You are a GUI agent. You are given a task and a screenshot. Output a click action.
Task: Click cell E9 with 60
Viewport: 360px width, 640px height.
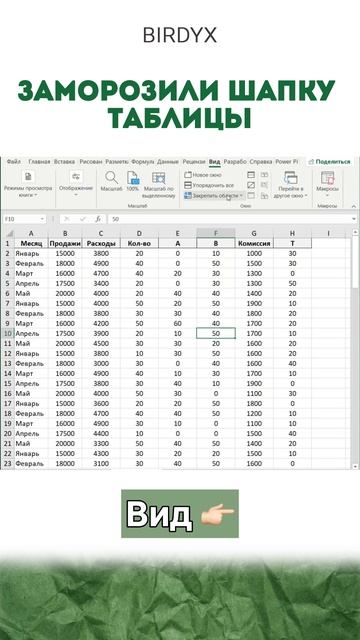(x=178, y=324)
